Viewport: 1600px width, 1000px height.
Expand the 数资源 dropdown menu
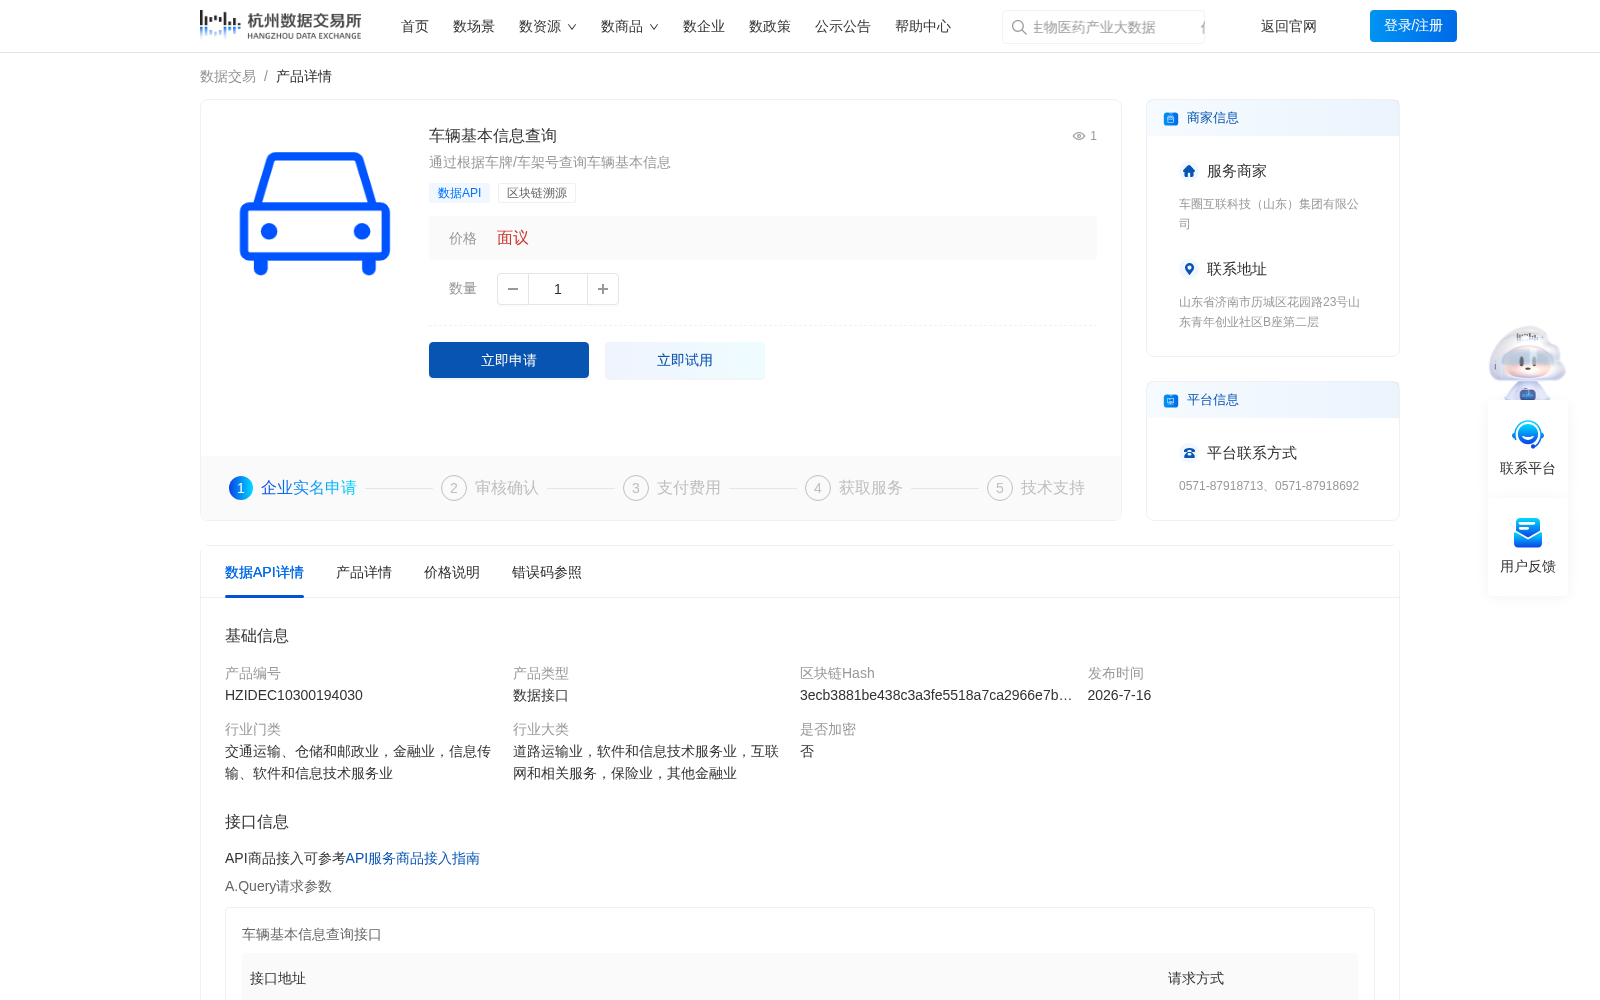(547, 26)
